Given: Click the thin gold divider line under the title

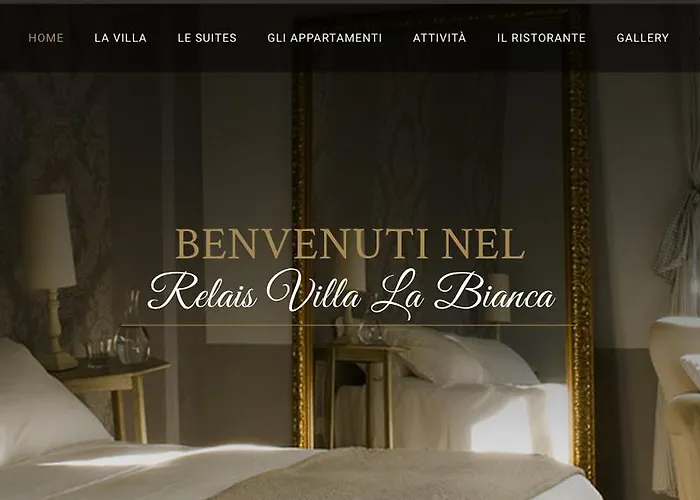Looking at the screenshot, I should tap(347, 325).
